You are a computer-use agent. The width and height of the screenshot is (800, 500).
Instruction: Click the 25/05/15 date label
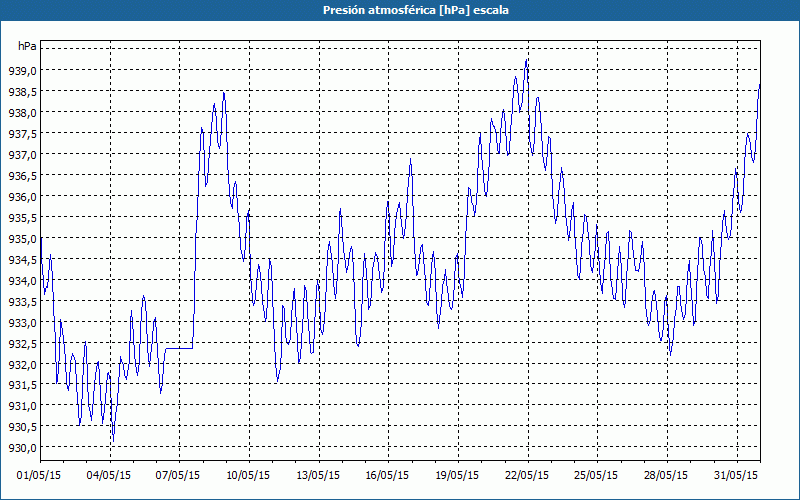[596, 476]
